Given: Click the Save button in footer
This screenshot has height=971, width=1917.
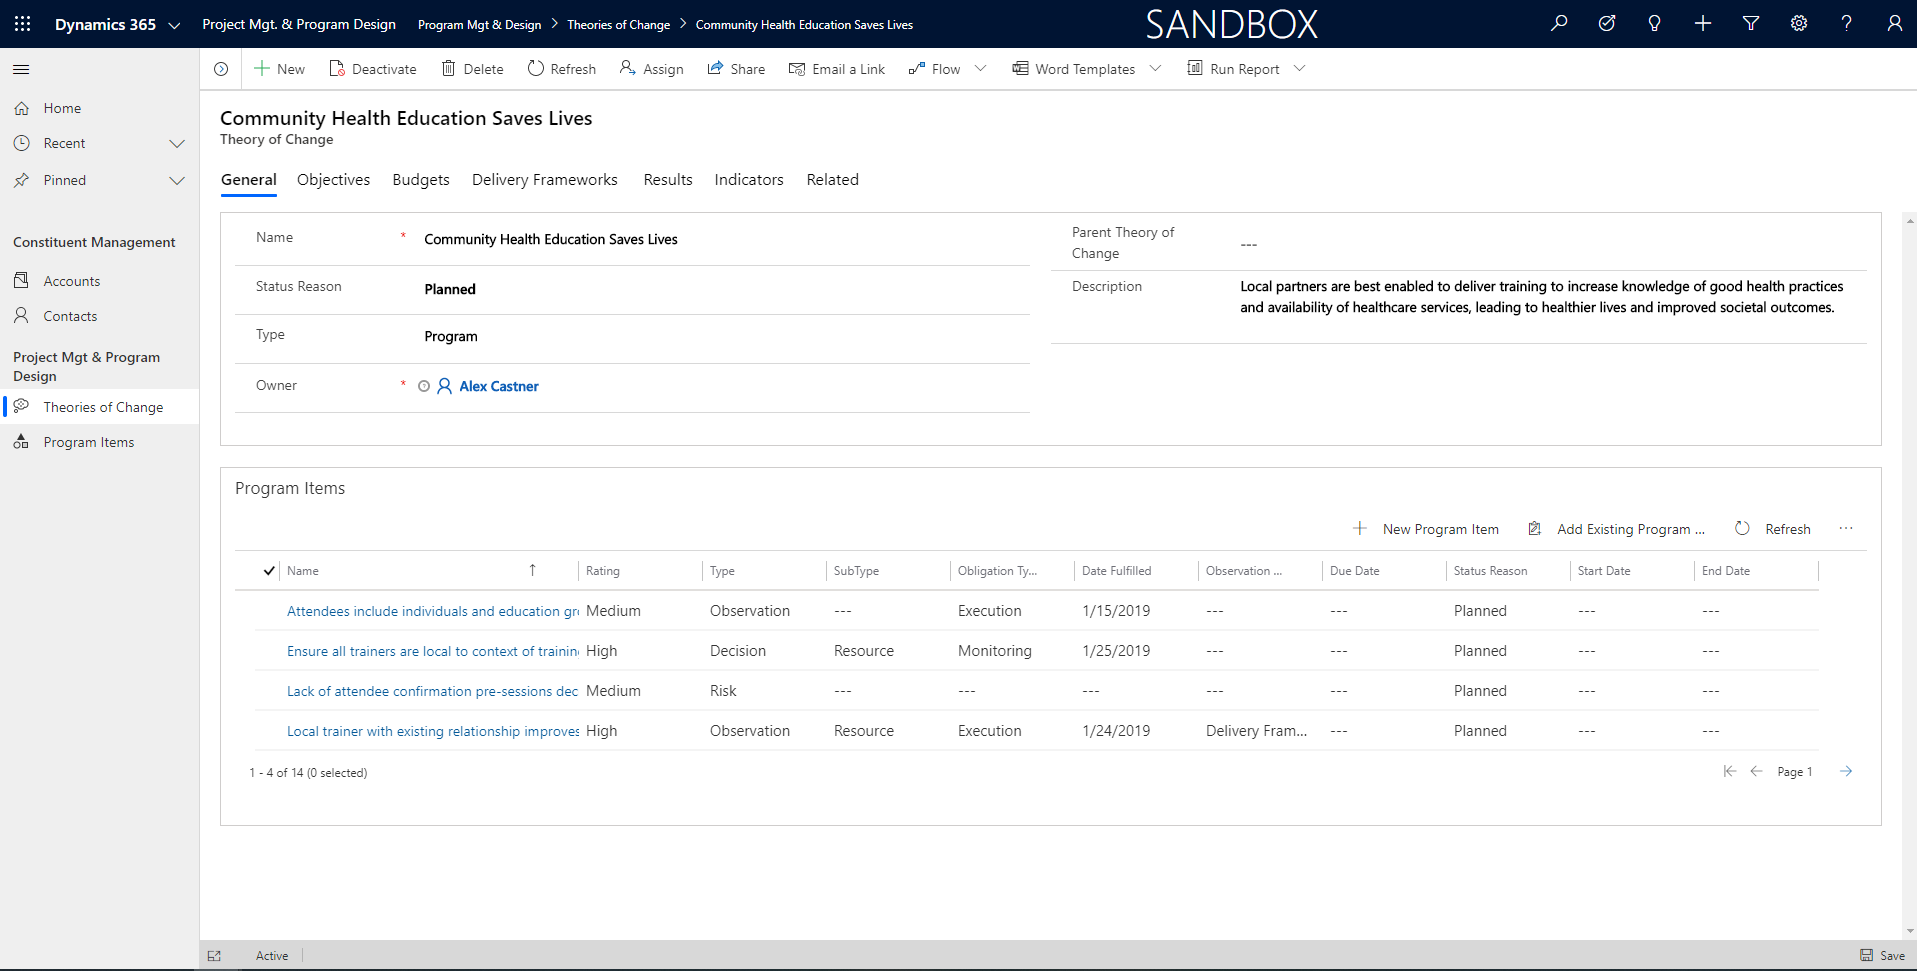Looking at the screenshot, I should 1882,956.
